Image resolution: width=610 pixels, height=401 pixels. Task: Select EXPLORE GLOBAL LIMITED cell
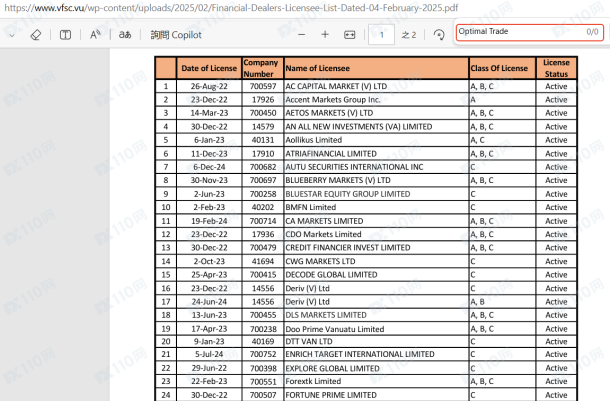click(x=376, y=368)
